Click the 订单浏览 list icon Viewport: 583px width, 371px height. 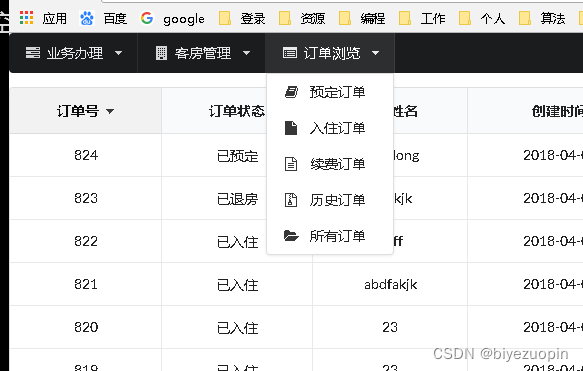coord(290,53)
